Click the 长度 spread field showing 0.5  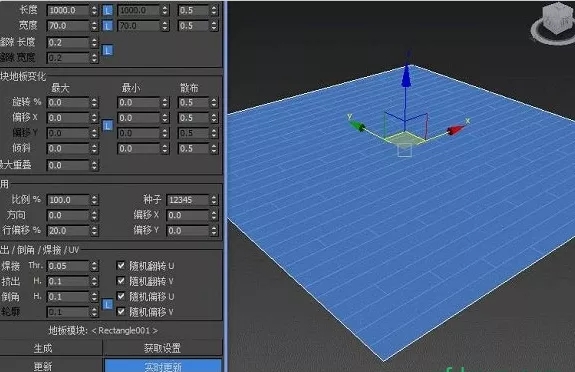click(194, 10)
